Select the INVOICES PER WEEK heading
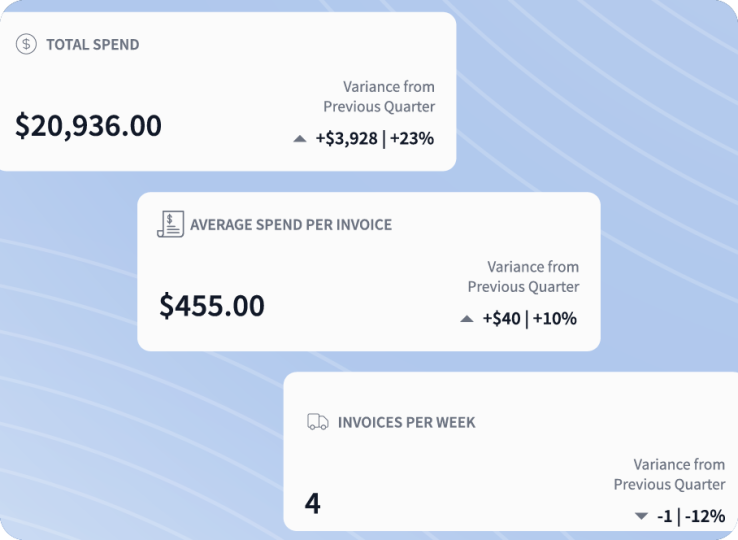Viewport: 738px width, 540px height. pyautogui.click(x=406, y=422)
